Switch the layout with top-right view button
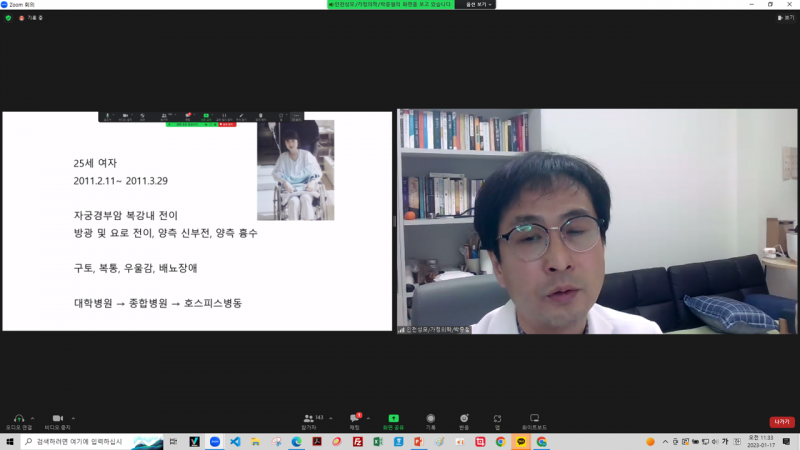800x450 pixels. (x=786, y=18)
